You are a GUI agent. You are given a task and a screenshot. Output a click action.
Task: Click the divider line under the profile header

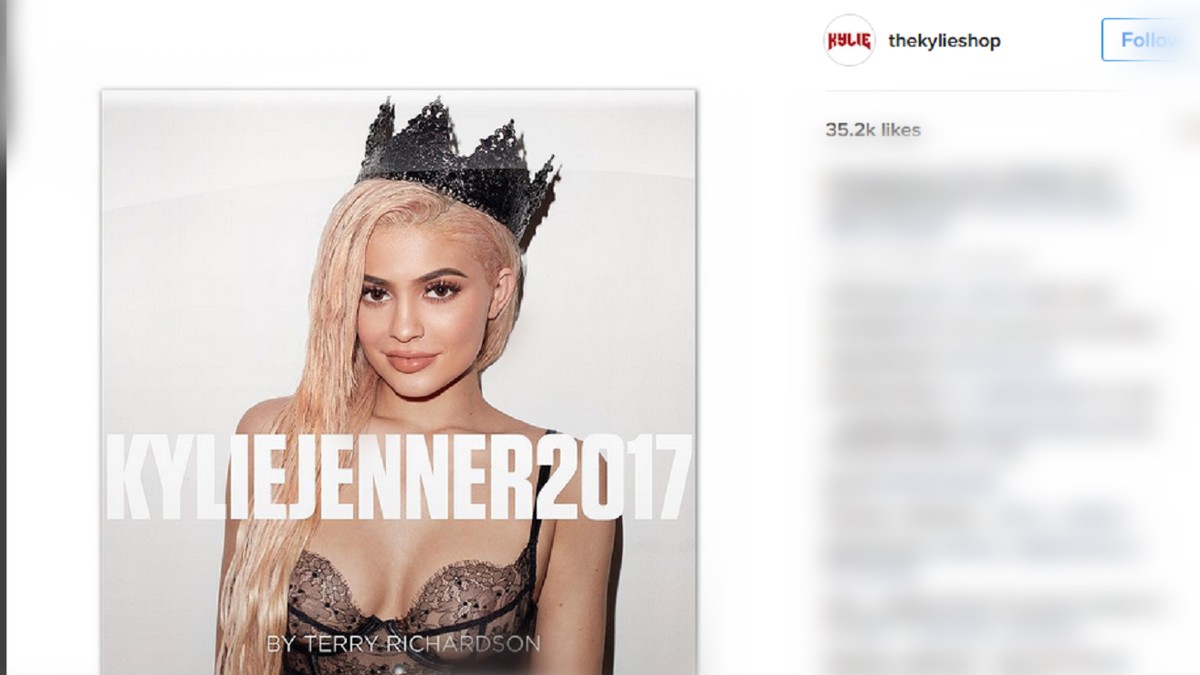coord(1010,91)
